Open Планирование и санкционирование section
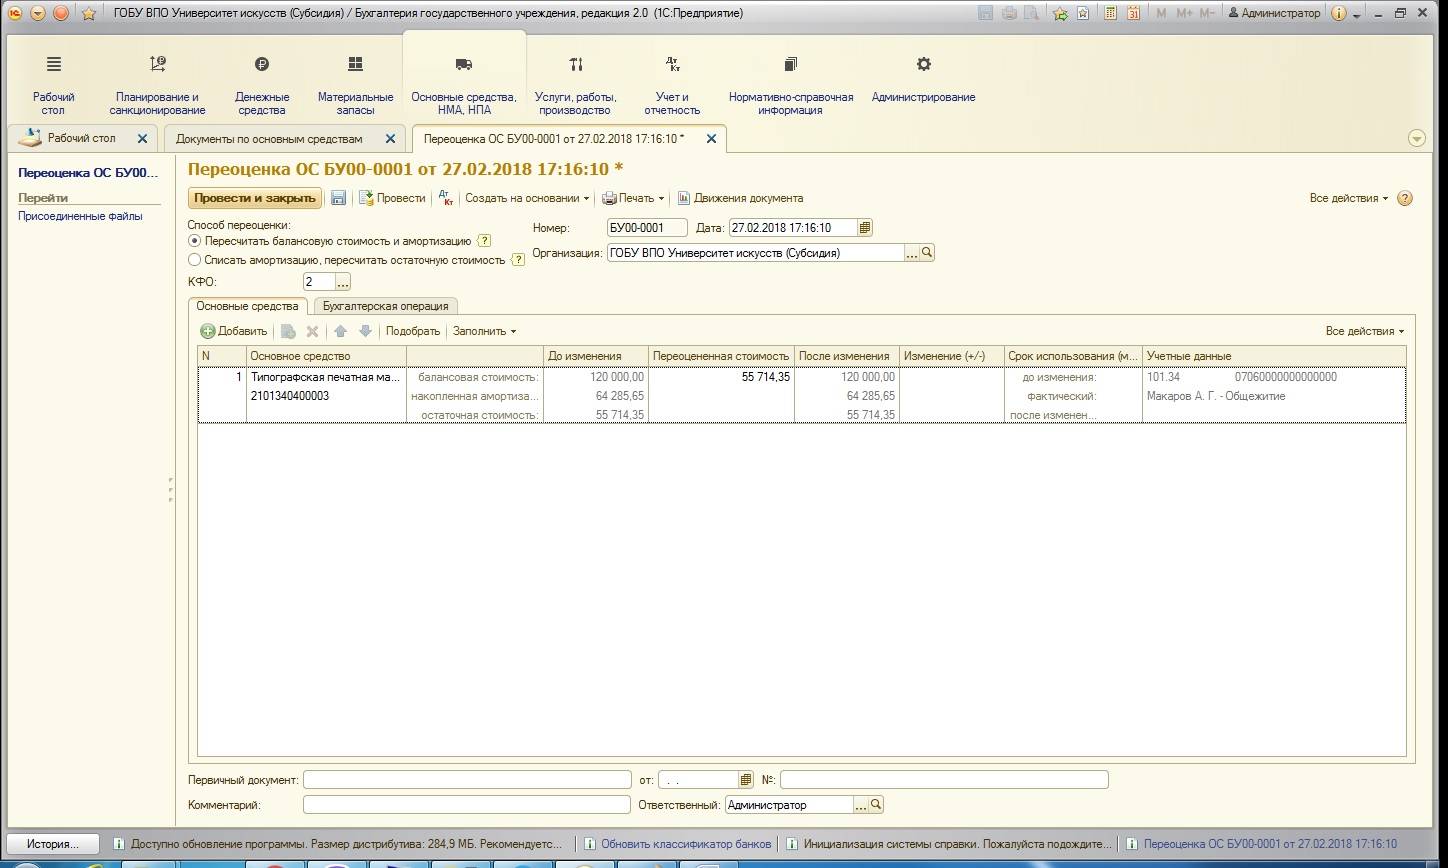Viewport: 1448px width, 868px height. click(158, 83)
